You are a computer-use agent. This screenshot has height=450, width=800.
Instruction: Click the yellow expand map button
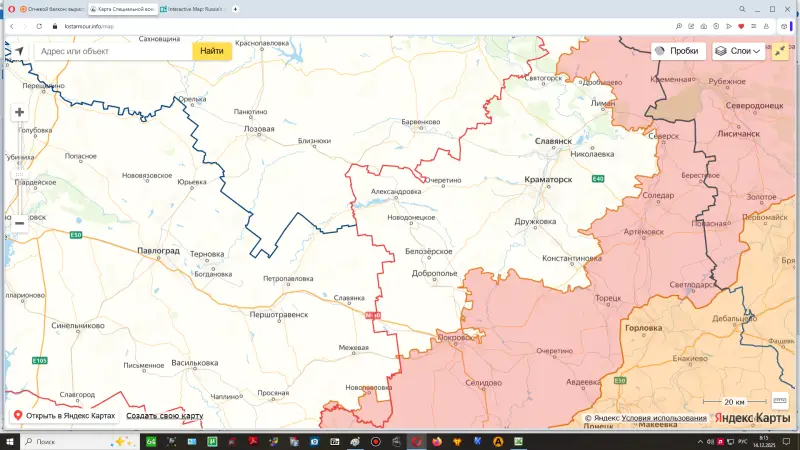(x=780, y=51)
